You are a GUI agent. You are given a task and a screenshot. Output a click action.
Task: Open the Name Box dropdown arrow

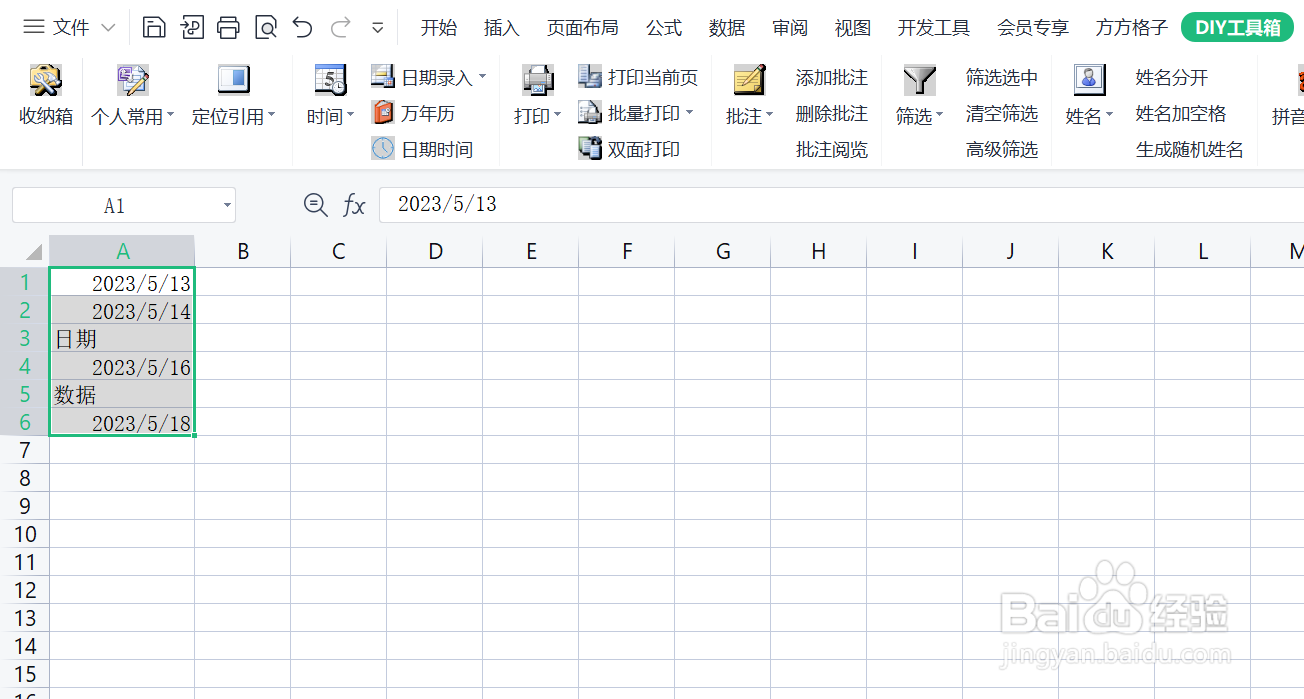coord(227,206)
